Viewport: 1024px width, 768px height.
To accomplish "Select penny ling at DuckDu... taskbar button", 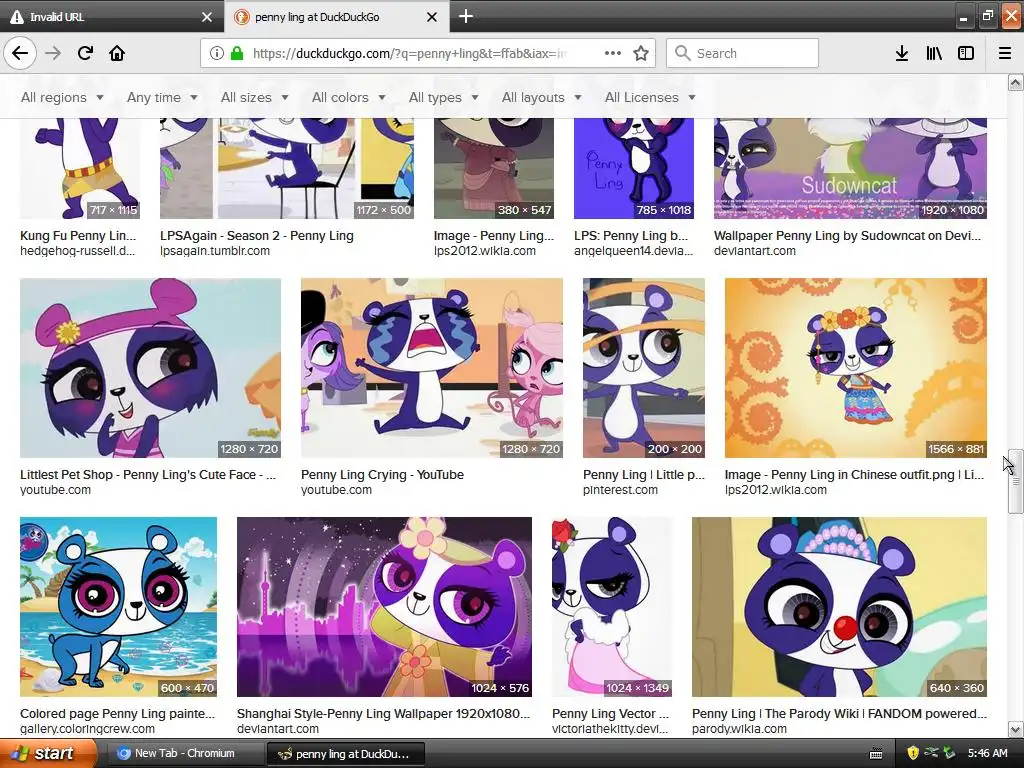I will point(346,754).
